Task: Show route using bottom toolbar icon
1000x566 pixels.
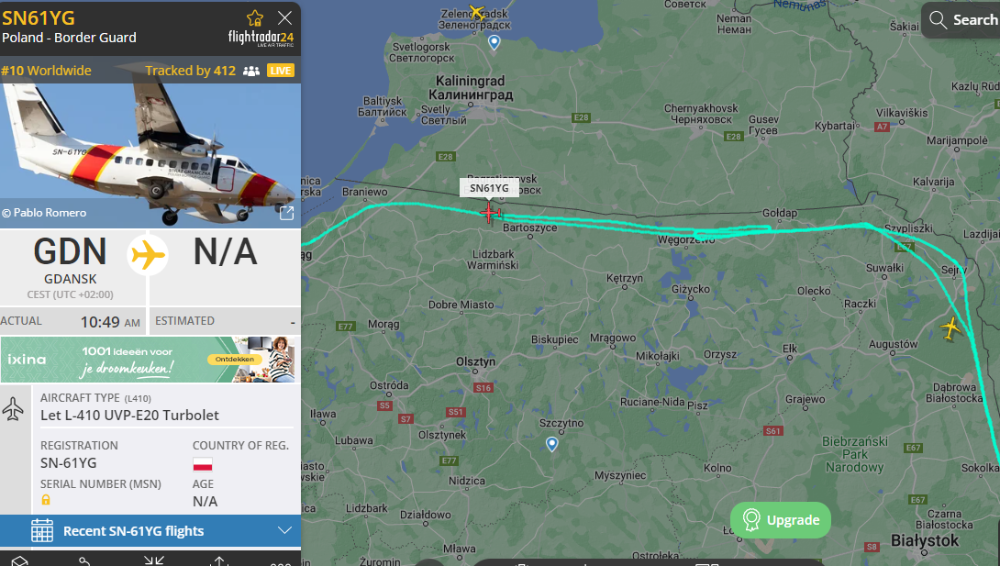Action: (x=84, y=561)
